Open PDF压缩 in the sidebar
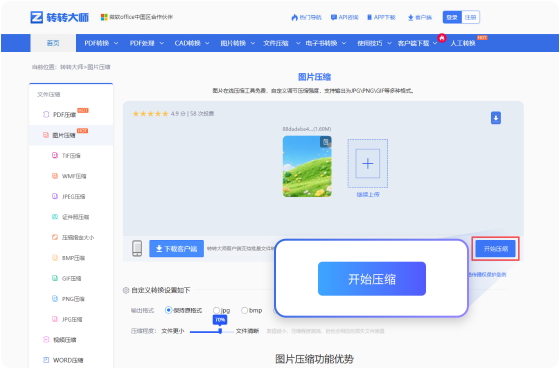 (64, 115)
